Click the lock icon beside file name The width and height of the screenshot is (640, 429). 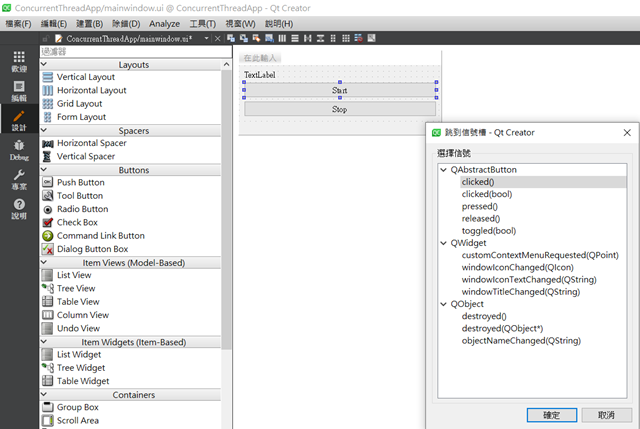[45, 38]
